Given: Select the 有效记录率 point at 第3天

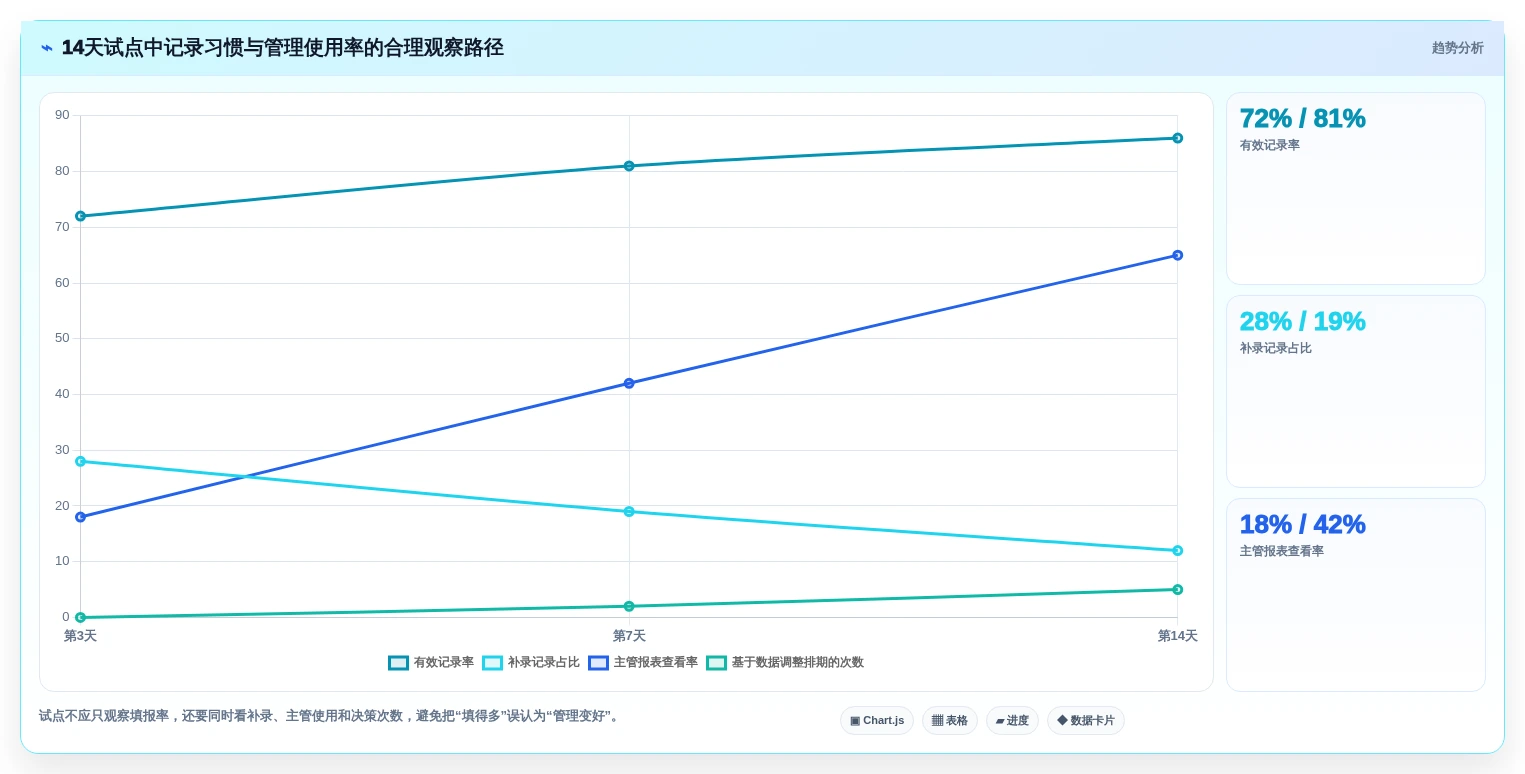Looking at the screenshot, I should (x=80, y=216).
